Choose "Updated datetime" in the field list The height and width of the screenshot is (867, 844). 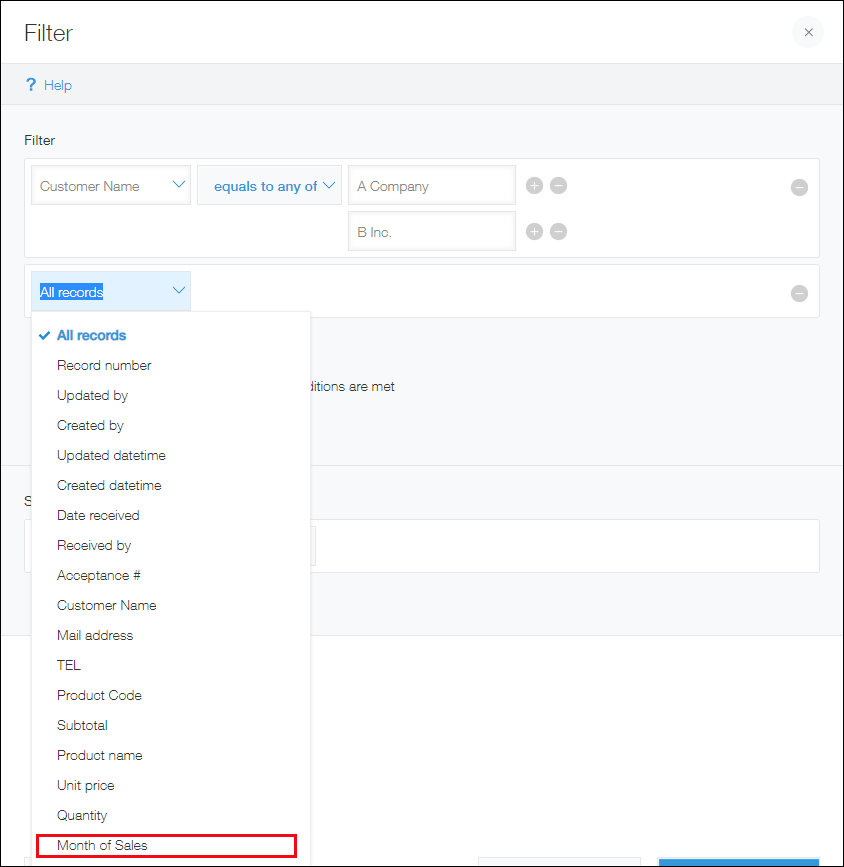(x=111, y=455)
